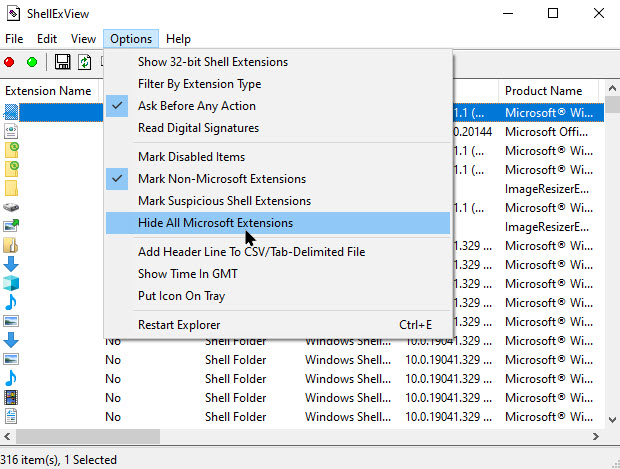The height and width of the screenshot is (469, 620).
Task: Toggle Ask Before Any Action option
Action: click(x=278, y=106)
